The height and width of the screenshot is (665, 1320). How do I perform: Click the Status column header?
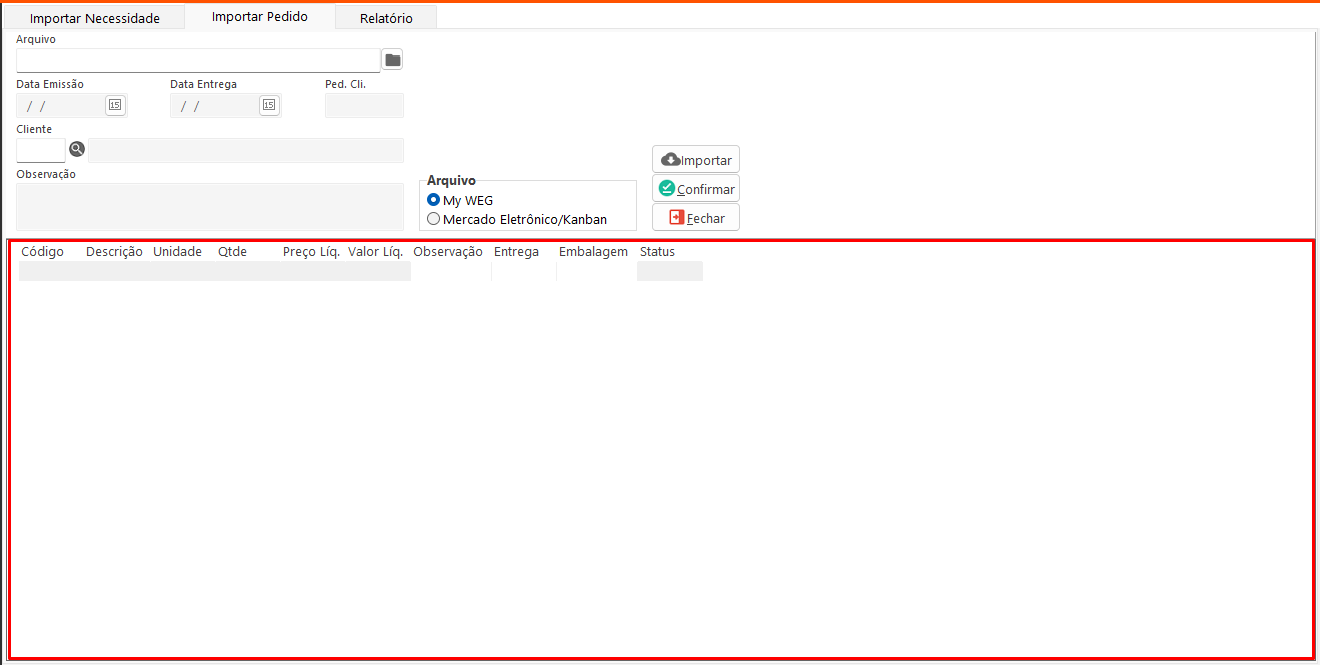[657, 252]
